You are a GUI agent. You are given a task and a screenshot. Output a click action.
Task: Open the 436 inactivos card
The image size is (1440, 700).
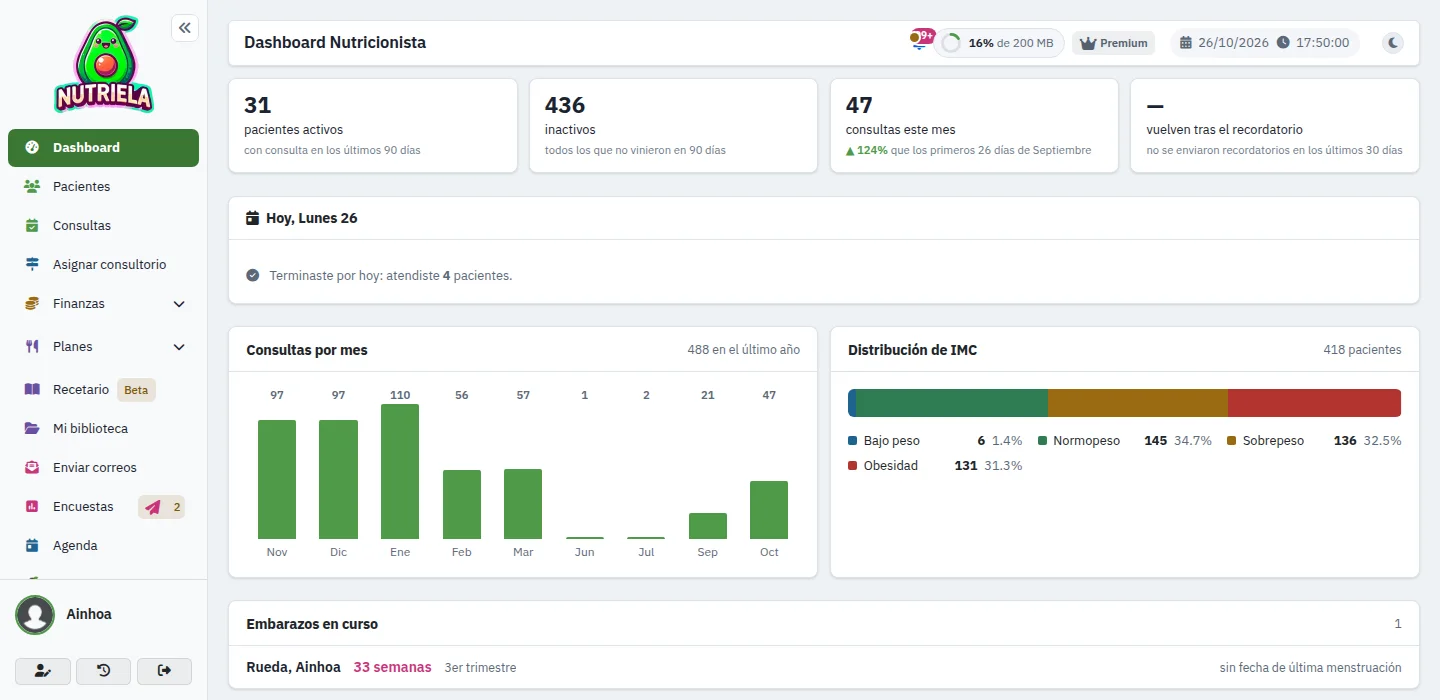click(674, 126)
